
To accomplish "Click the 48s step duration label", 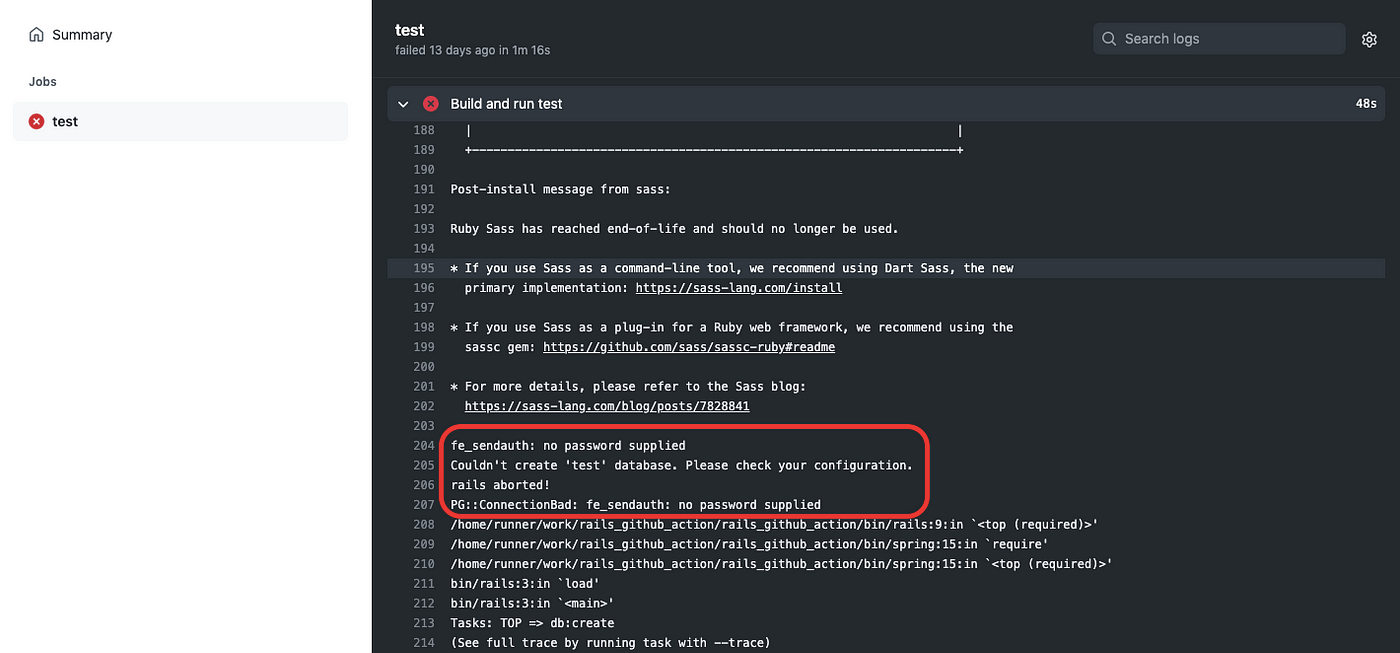I will pyautogui.click(x=1366, y=104).
